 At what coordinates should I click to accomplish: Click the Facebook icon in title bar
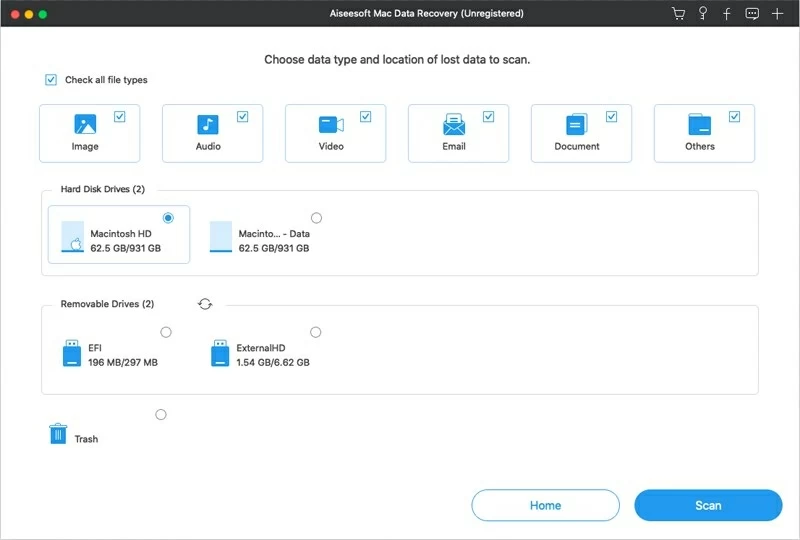727,14
